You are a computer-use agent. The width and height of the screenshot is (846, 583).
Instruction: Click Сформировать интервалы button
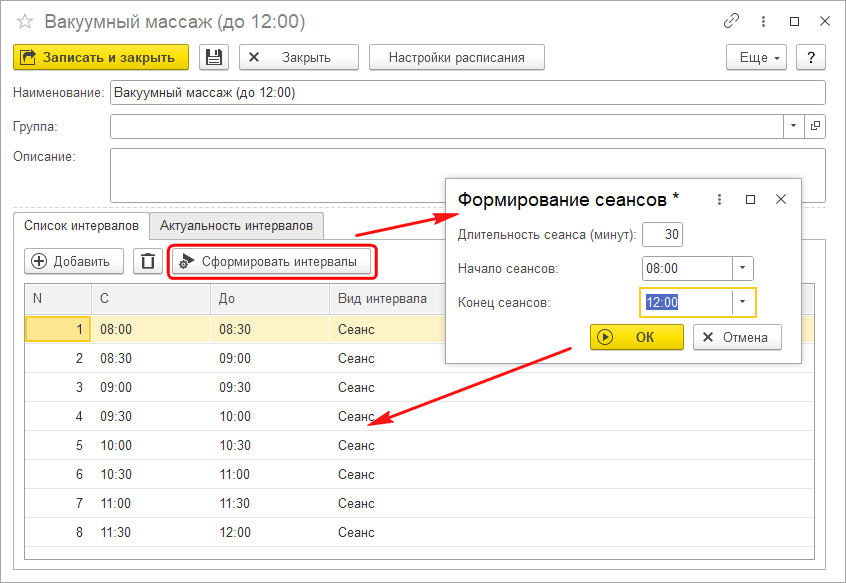[271, 262]
